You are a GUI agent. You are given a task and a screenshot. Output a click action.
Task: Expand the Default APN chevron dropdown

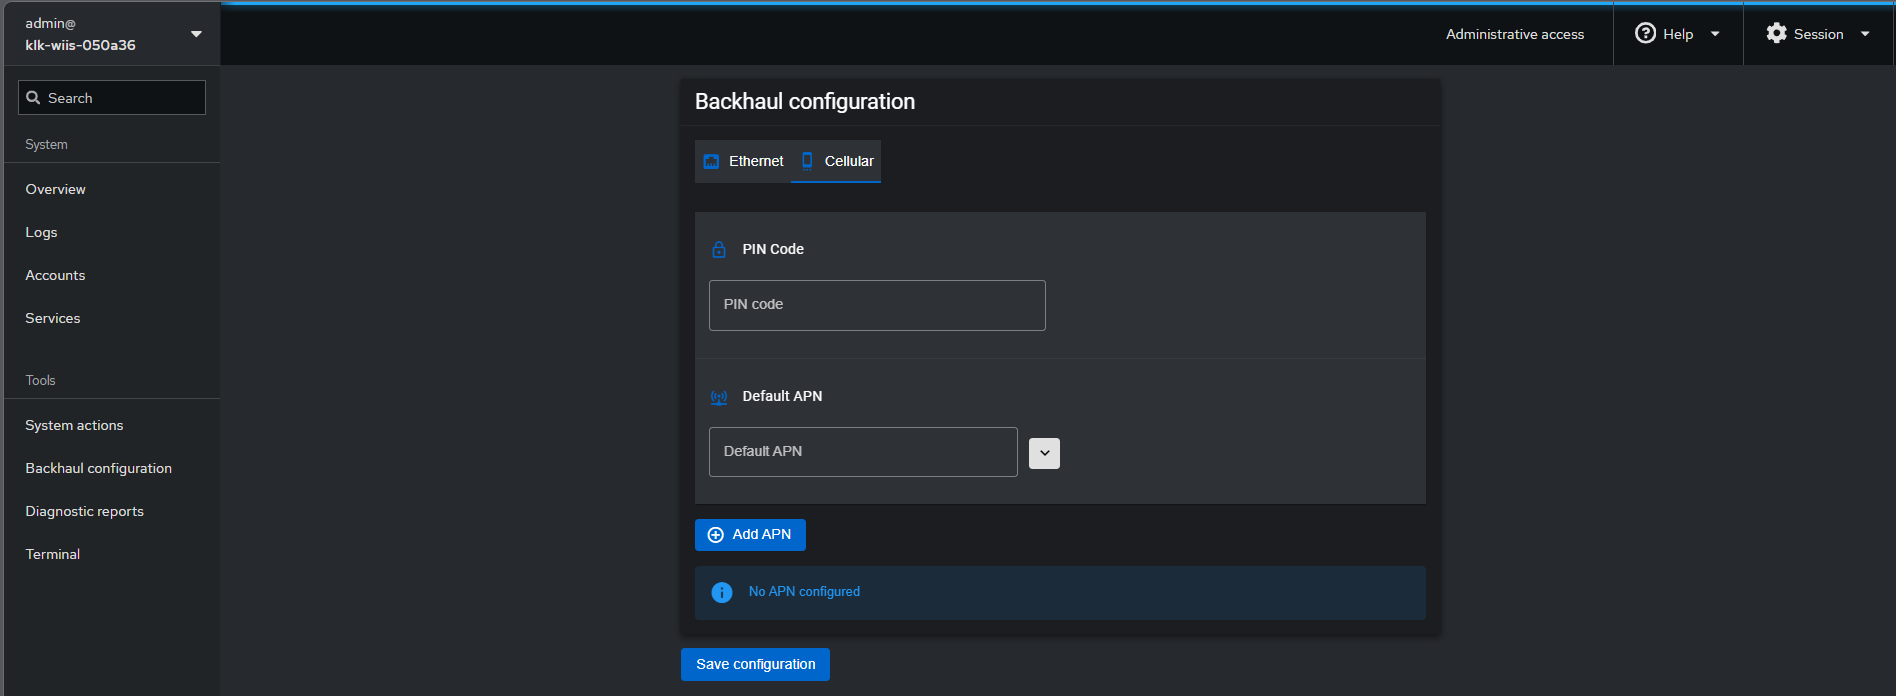click(x=1044, y=453)
